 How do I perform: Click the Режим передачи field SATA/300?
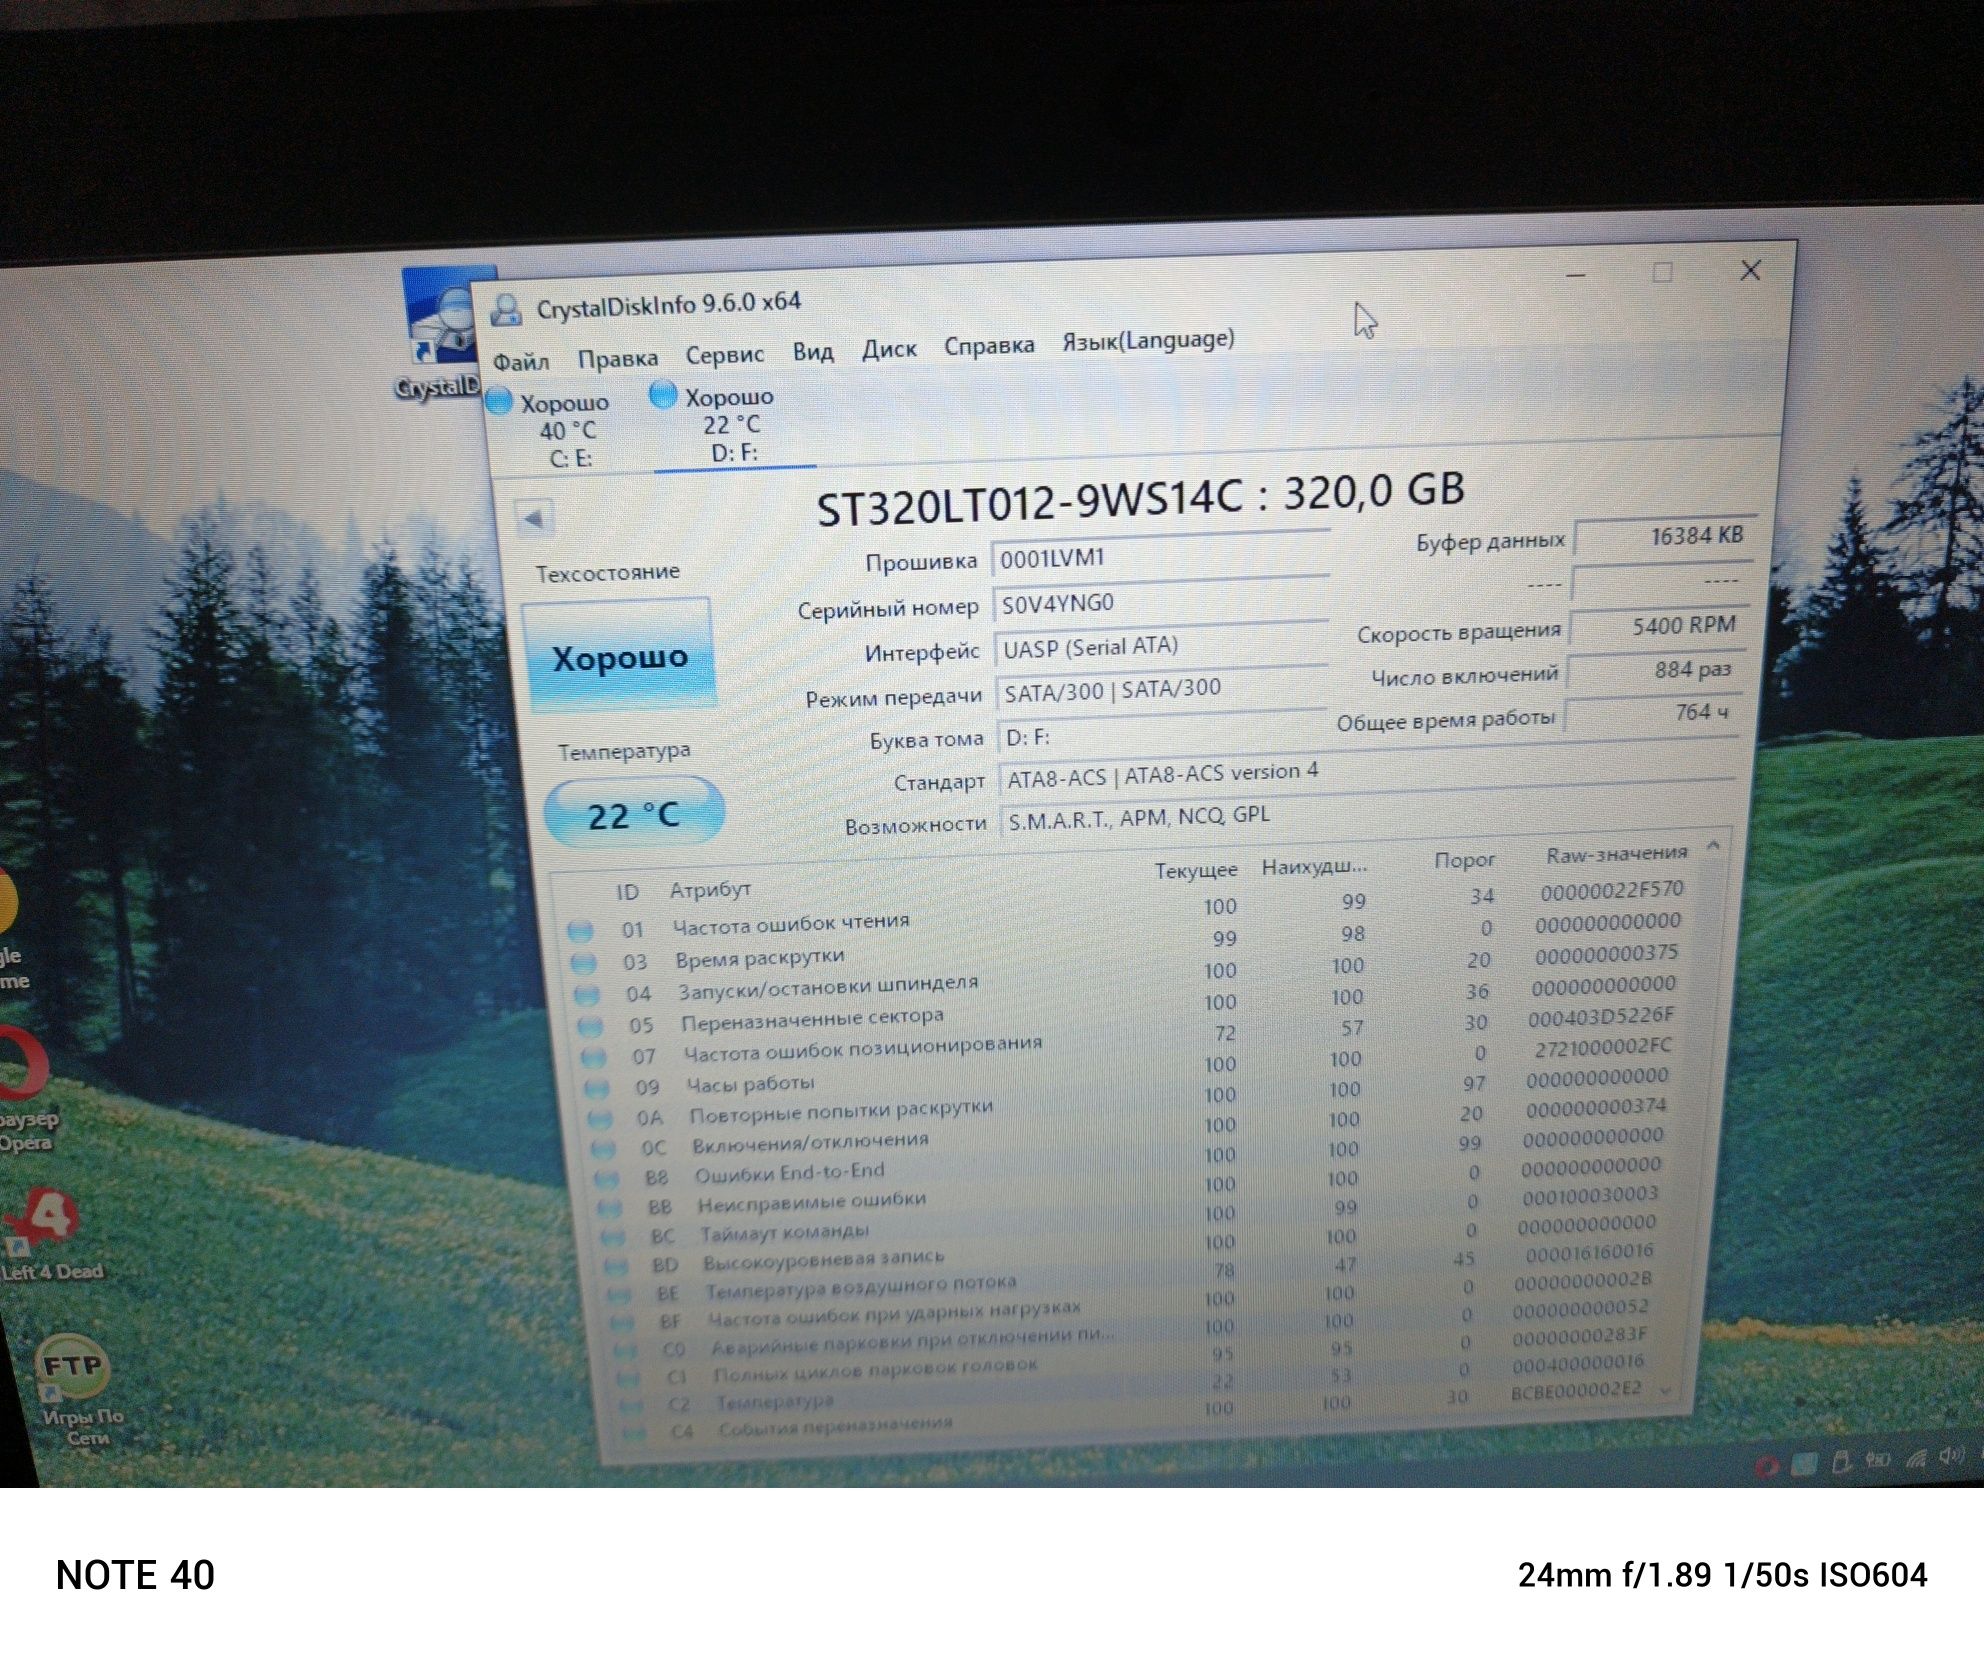[x=1162, y=690]
